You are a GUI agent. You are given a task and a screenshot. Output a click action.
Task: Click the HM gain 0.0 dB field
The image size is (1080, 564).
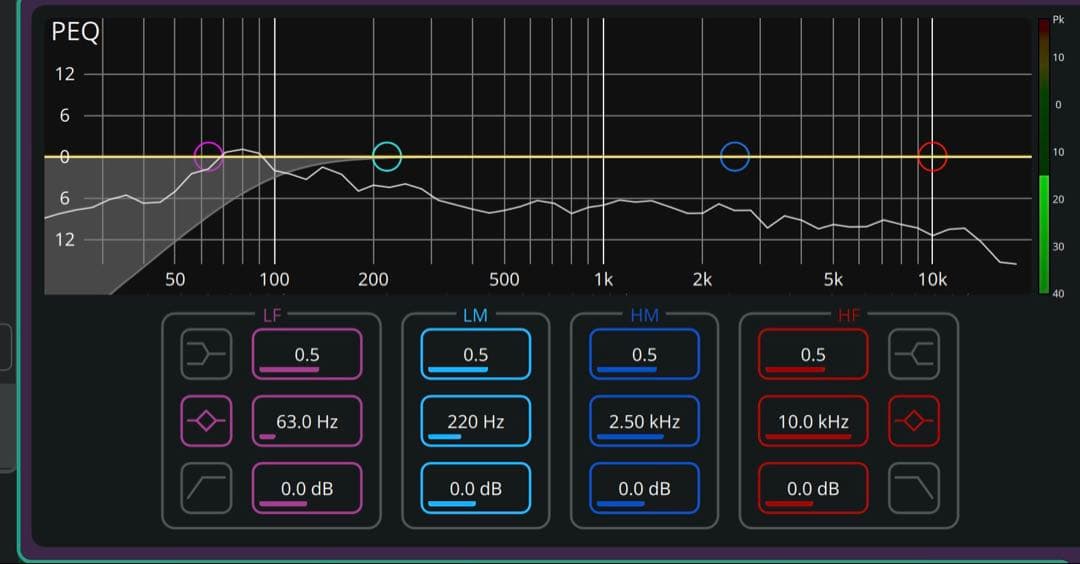pos(644,488)
